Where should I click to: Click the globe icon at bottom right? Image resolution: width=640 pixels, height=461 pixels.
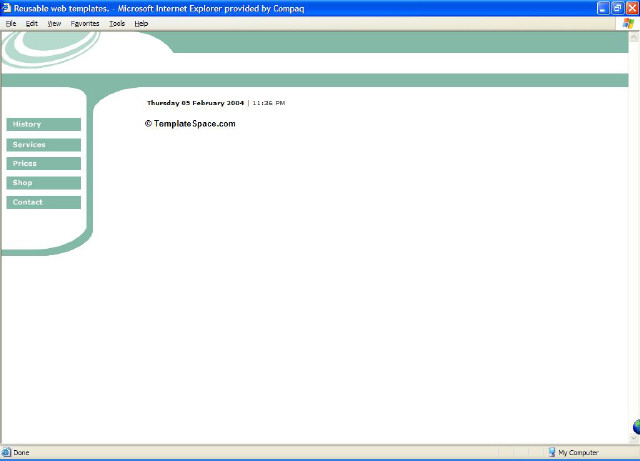pyautogui.click(x=635, y=427)
